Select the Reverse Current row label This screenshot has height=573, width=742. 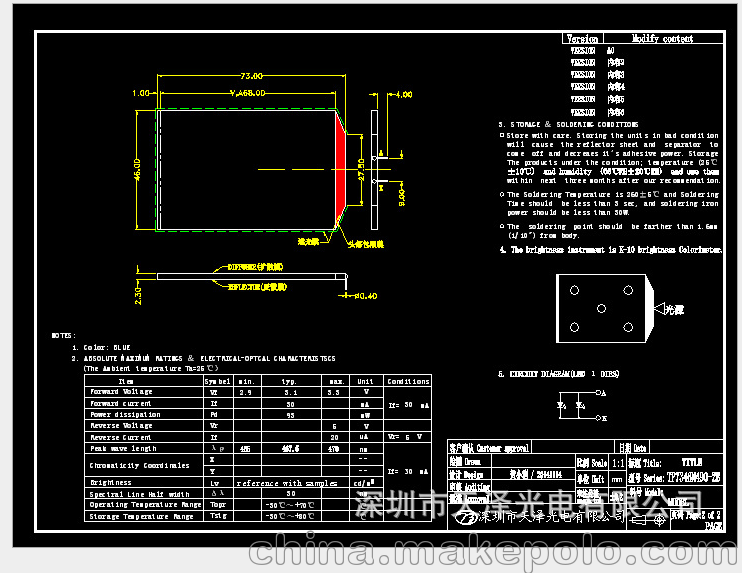tap(121, 438)
